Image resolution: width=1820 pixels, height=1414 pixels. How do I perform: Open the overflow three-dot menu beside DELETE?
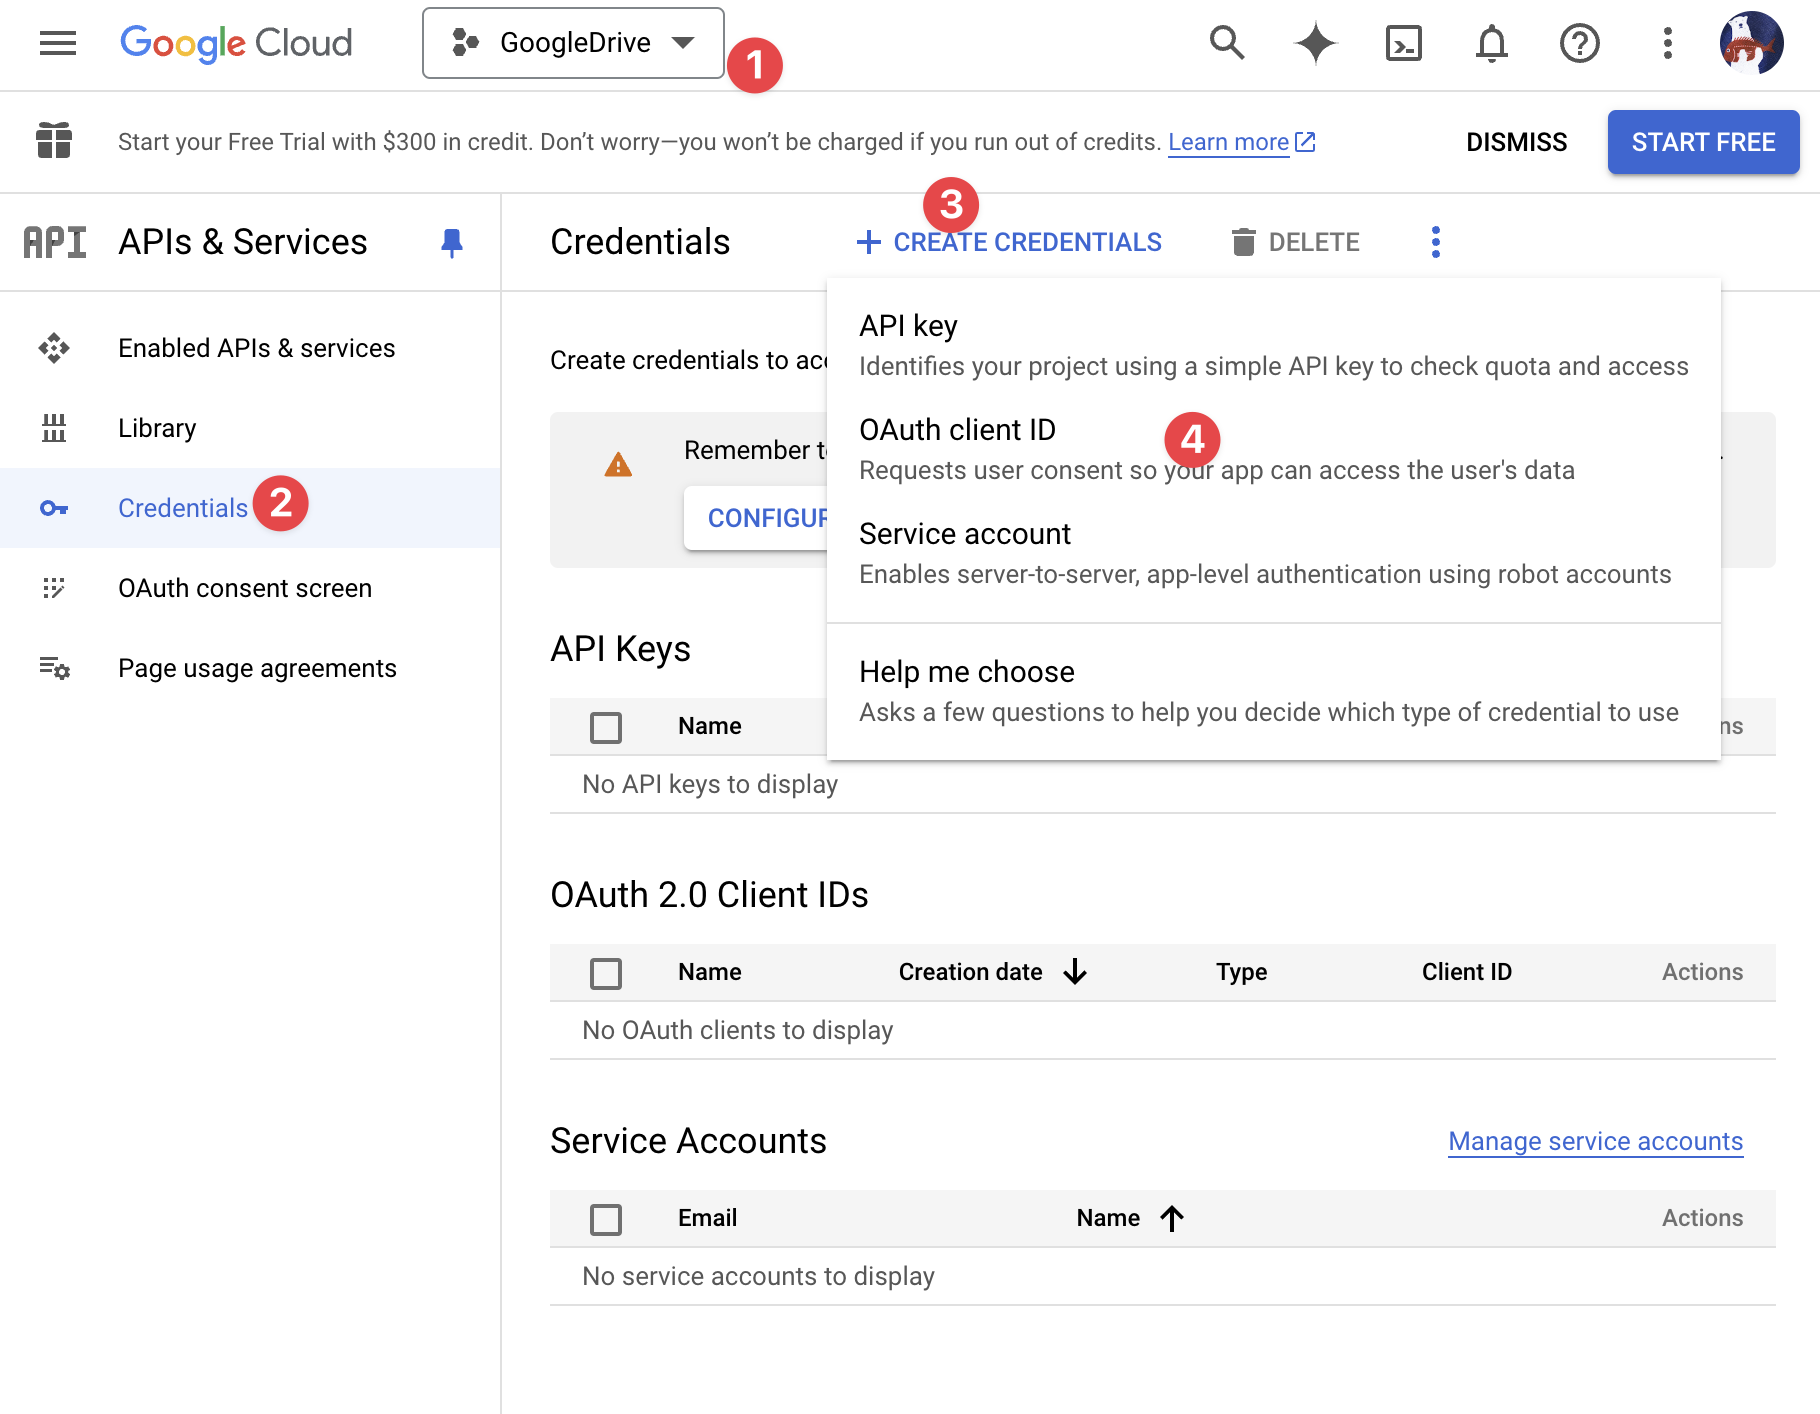pyautogui.click(x=1435, y=241)
